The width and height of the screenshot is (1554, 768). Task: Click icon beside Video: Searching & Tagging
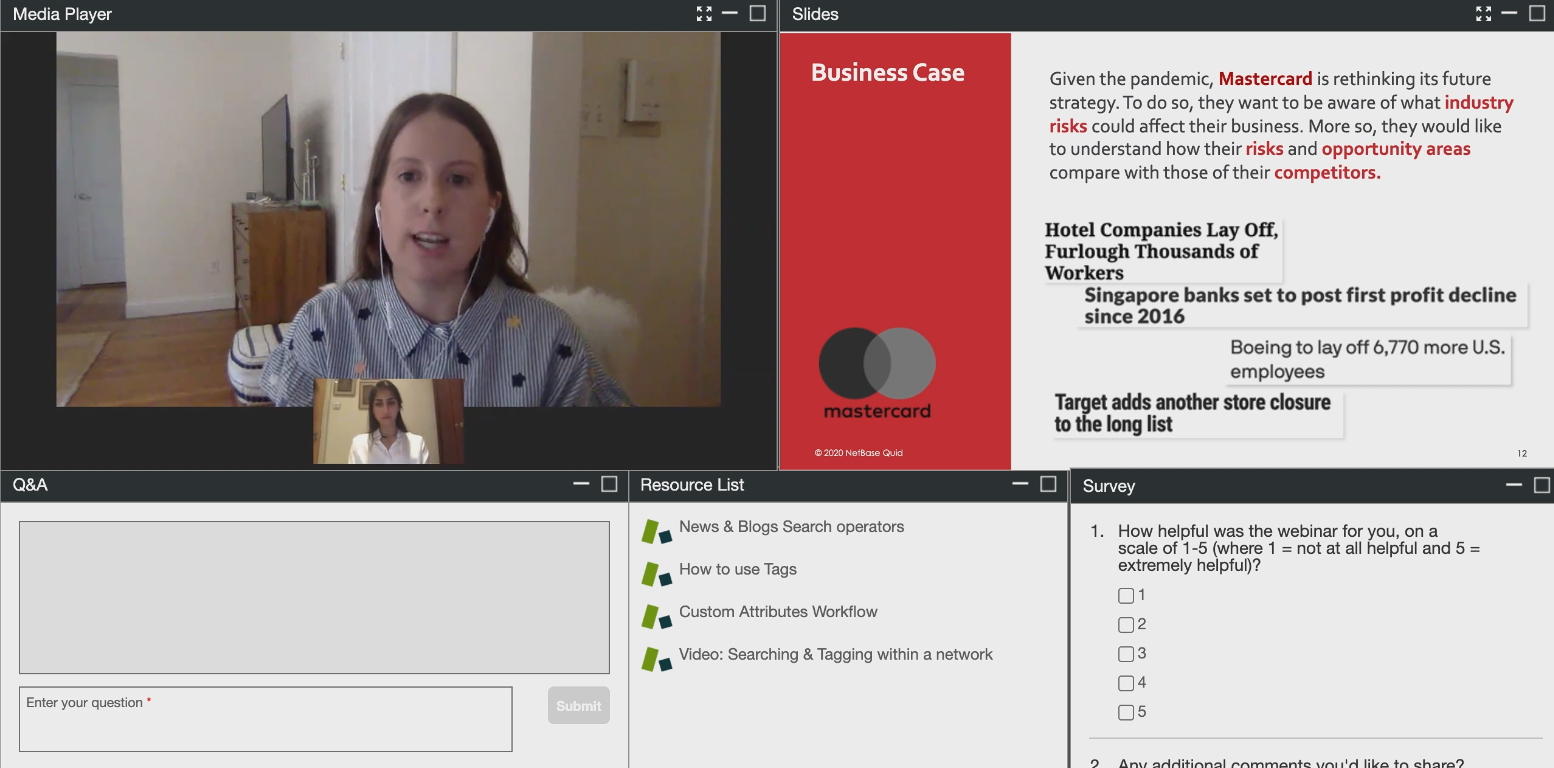click(657, 659)
